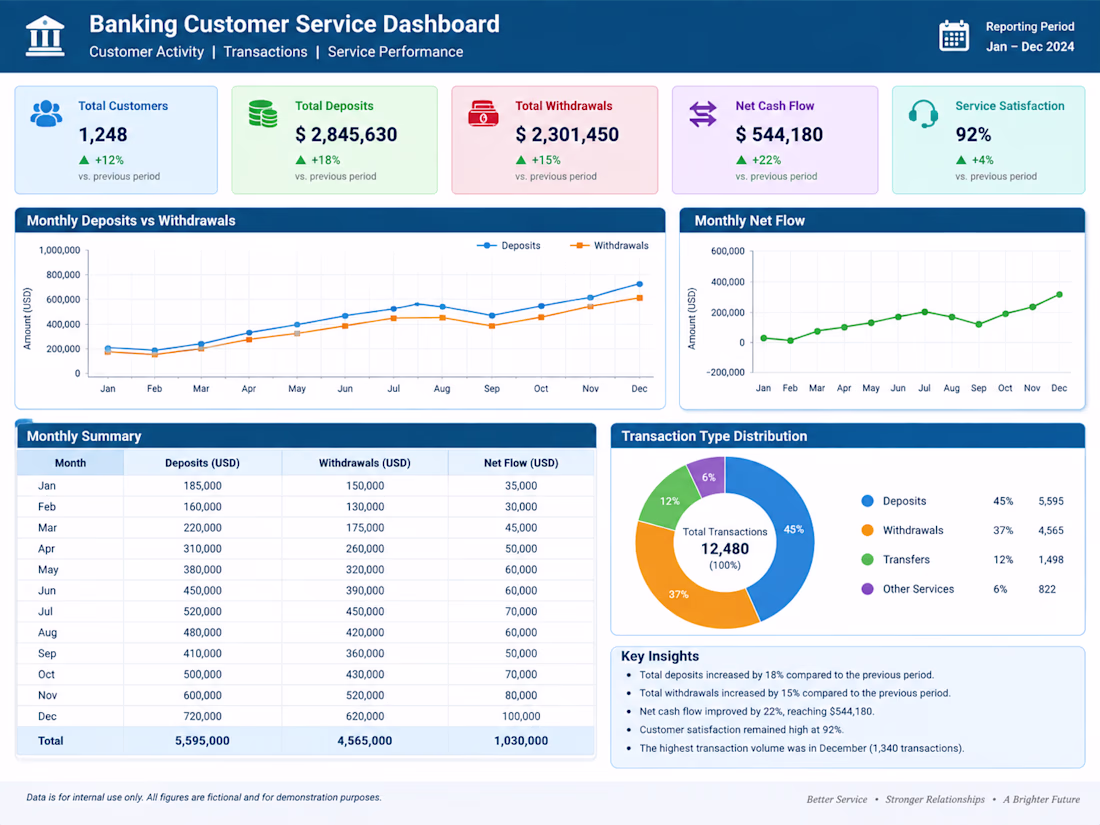The height and width of the screenshot is (825, 1100).
Task: Click the Net Flow (USD) column header
Action: (521, 463)
